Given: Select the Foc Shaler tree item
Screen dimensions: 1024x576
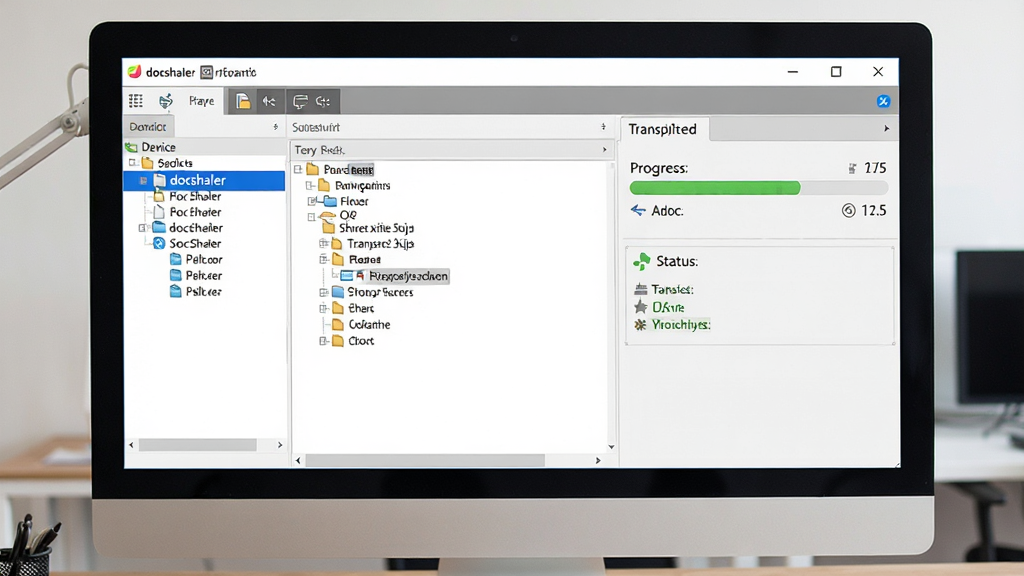Looking at the screenshot, I should [x=195, y=196].
